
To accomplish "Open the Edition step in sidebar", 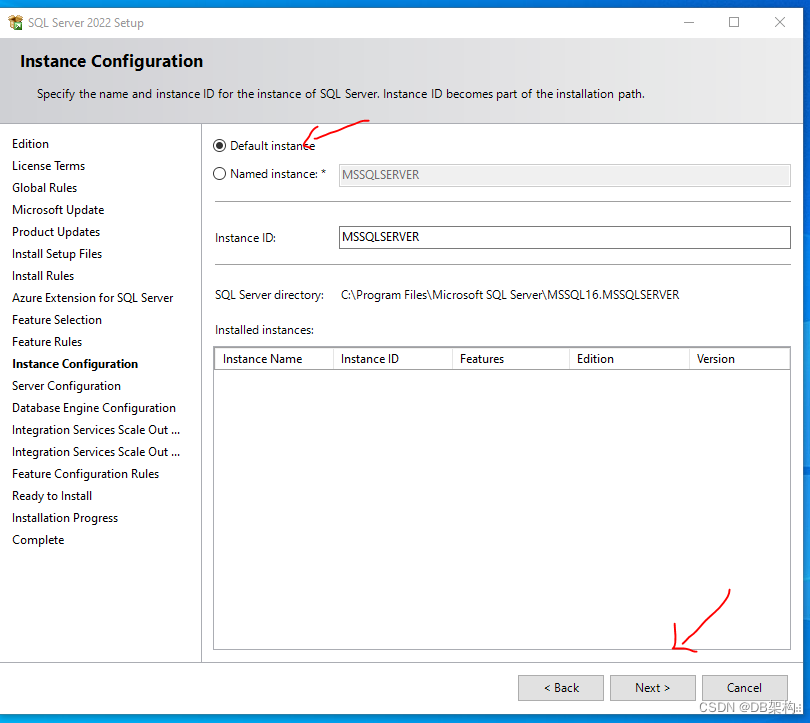I will point(30,143).
